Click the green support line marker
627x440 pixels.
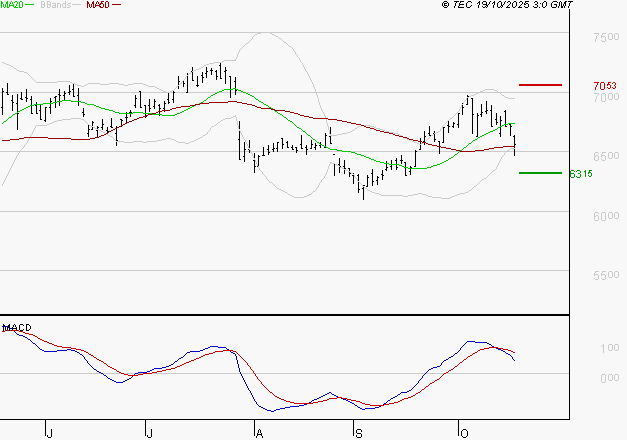[x=540, y=173]
